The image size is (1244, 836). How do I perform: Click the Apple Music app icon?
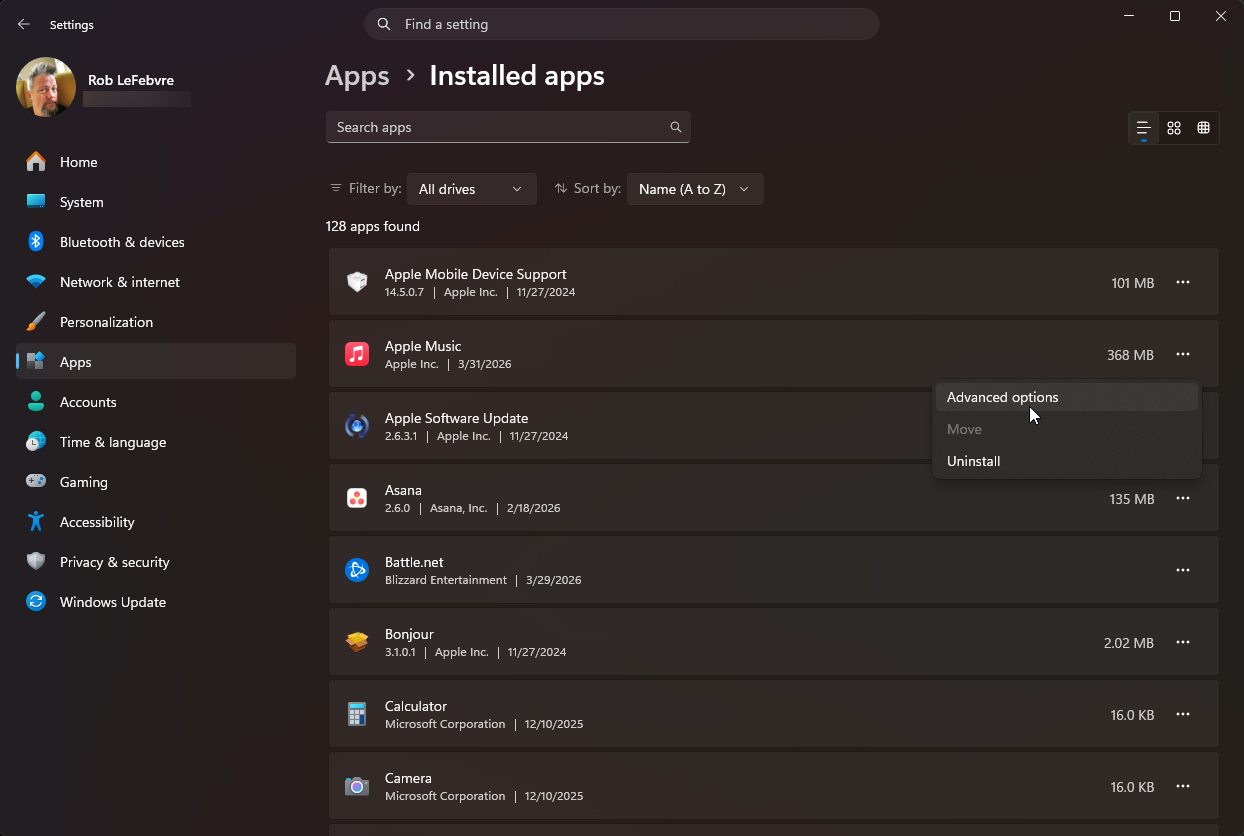pyautogui.click(x=357, y=354)
